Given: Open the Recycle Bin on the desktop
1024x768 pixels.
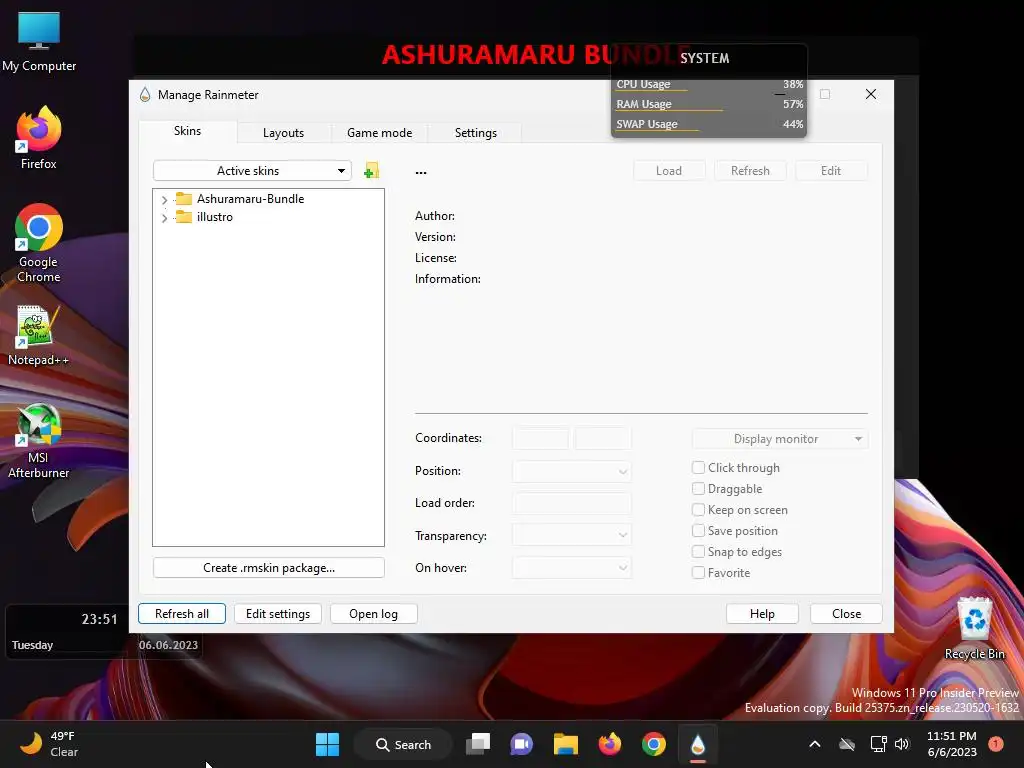Looking at the screenshot, I should pyautogui.click(x=974, y=629).
